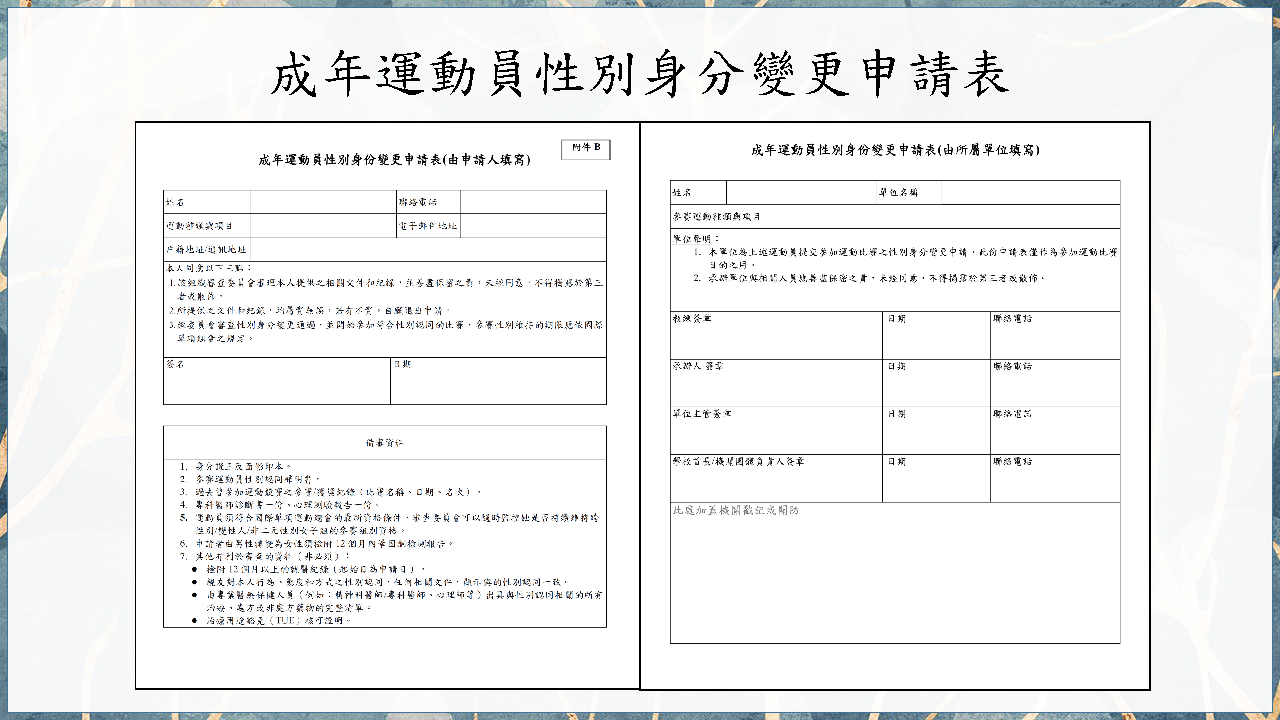Select the 電子郵件地址 label
The height and width of the screenshot is (720, 1280).
click(427, 226)
